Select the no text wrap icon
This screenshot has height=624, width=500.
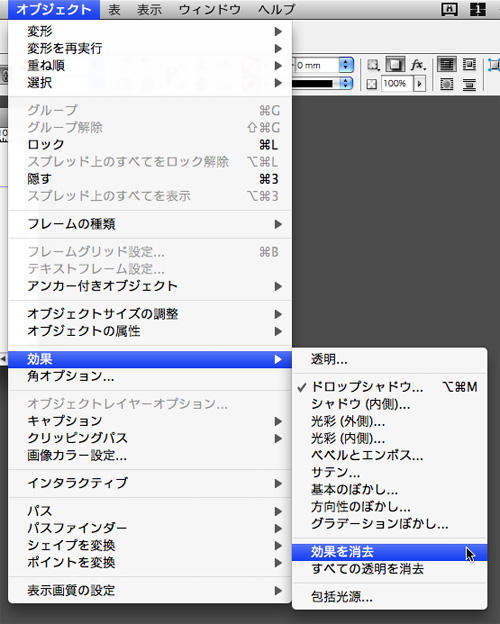(x=447, y=64)
